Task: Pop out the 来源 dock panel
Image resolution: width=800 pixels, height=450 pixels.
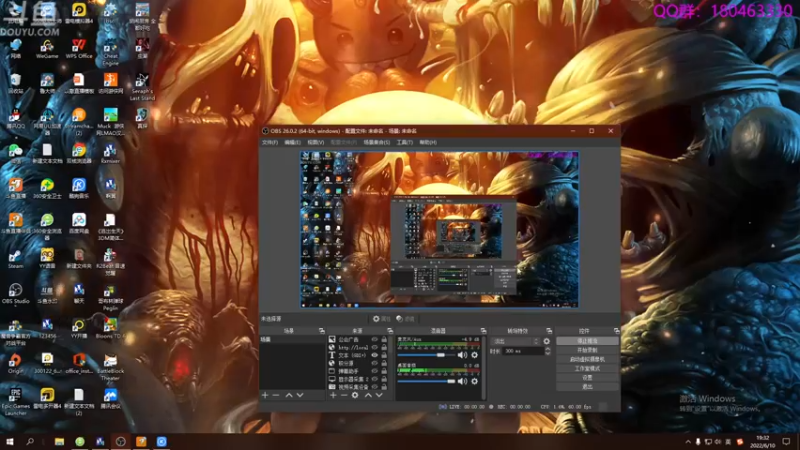Action: pyautogui.click(x=390, y=331)
